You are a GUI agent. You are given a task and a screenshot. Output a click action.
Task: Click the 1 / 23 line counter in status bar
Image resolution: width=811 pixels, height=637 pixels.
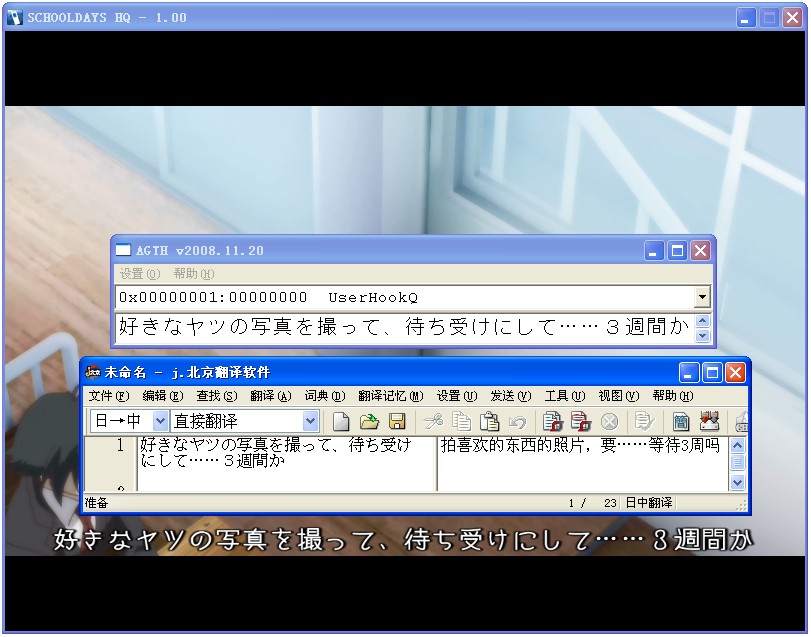point(593,503)
